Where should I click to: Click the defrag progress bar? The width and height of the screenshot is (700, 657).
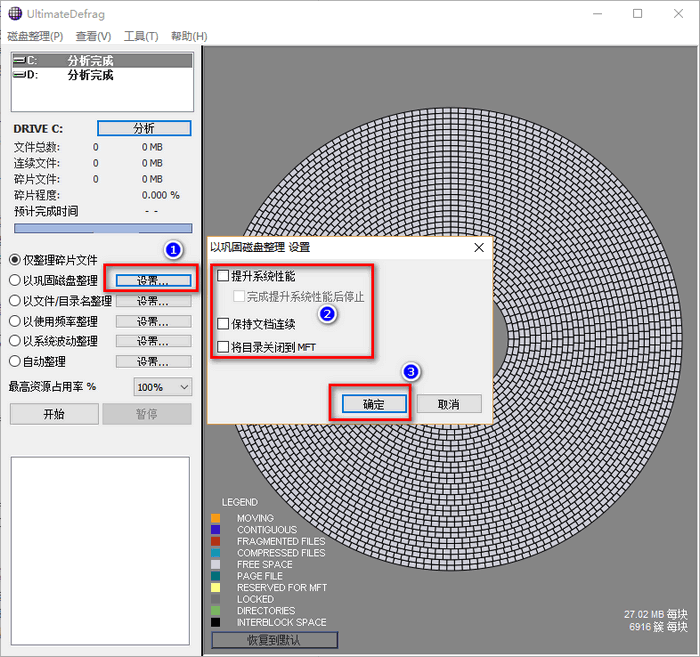click(x=103, y=229)
